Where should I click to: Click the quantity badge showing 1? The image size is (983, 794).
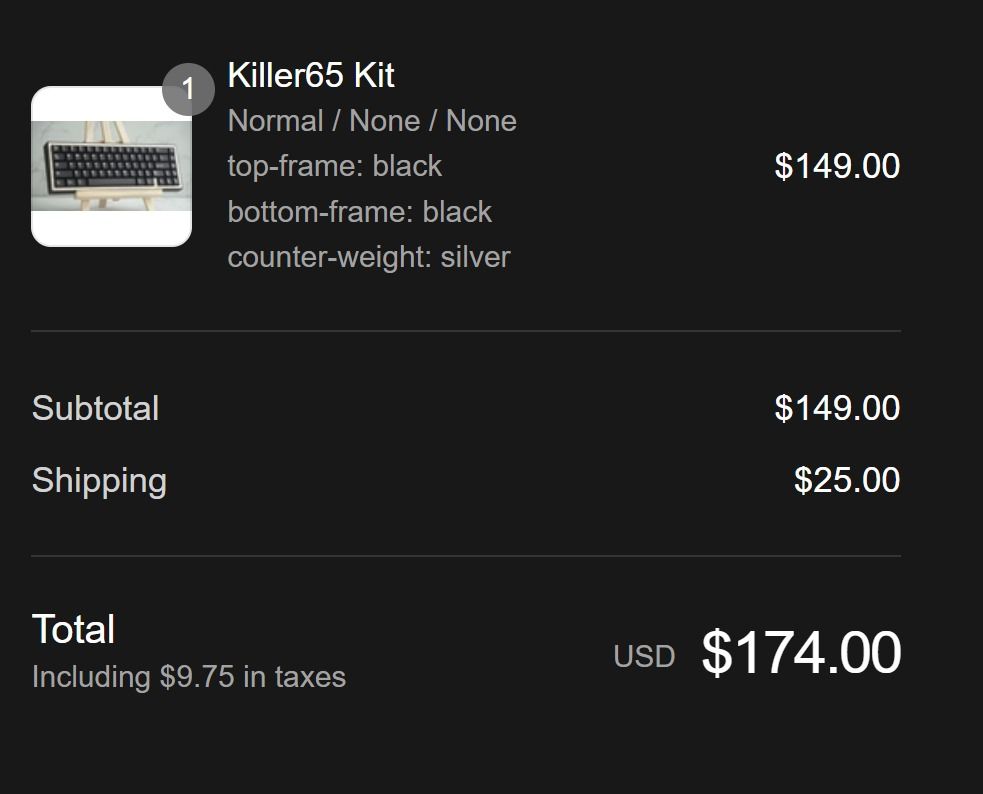pos(190,89)
